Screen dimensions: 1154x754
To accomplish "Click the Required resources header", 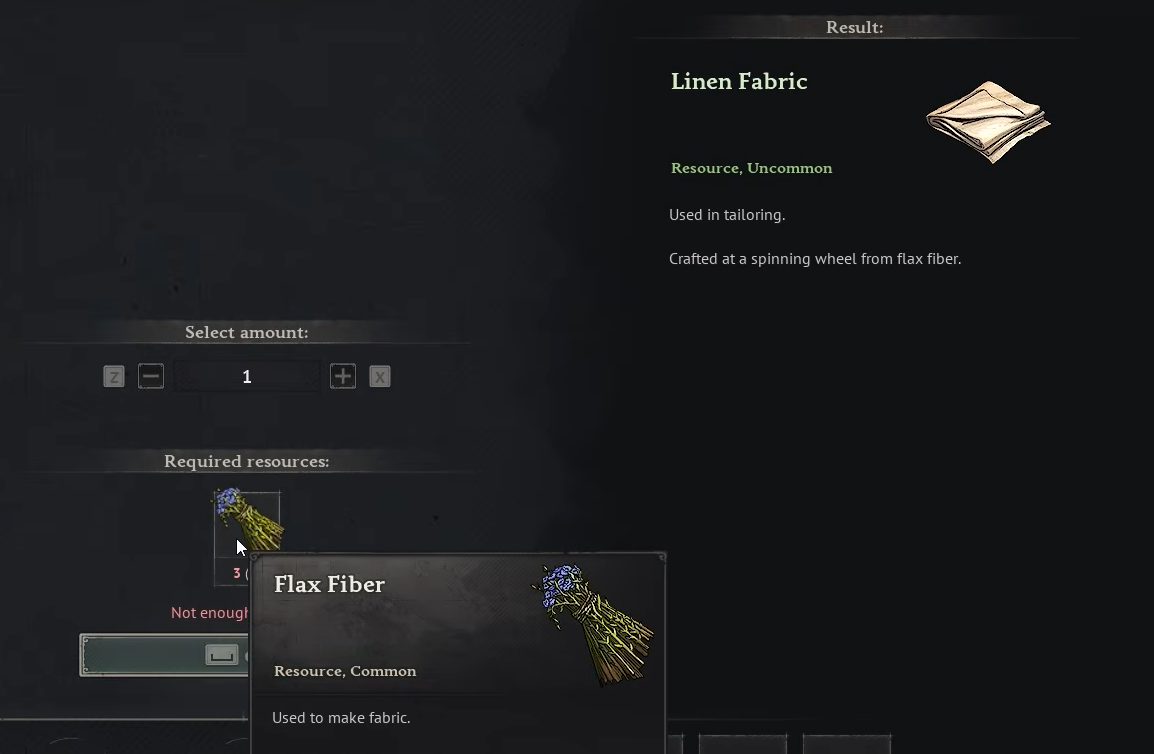I will (x=247, y=461).
